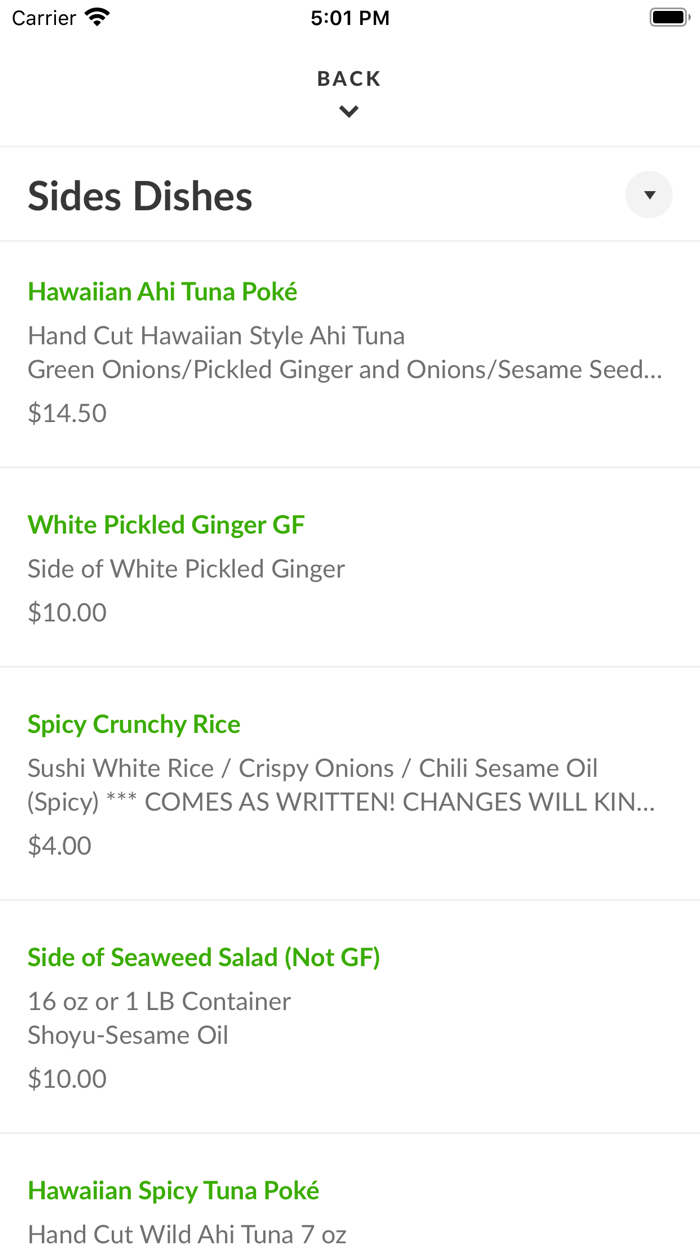
Task: Tap the $14.50 price label
Action: 66,412
